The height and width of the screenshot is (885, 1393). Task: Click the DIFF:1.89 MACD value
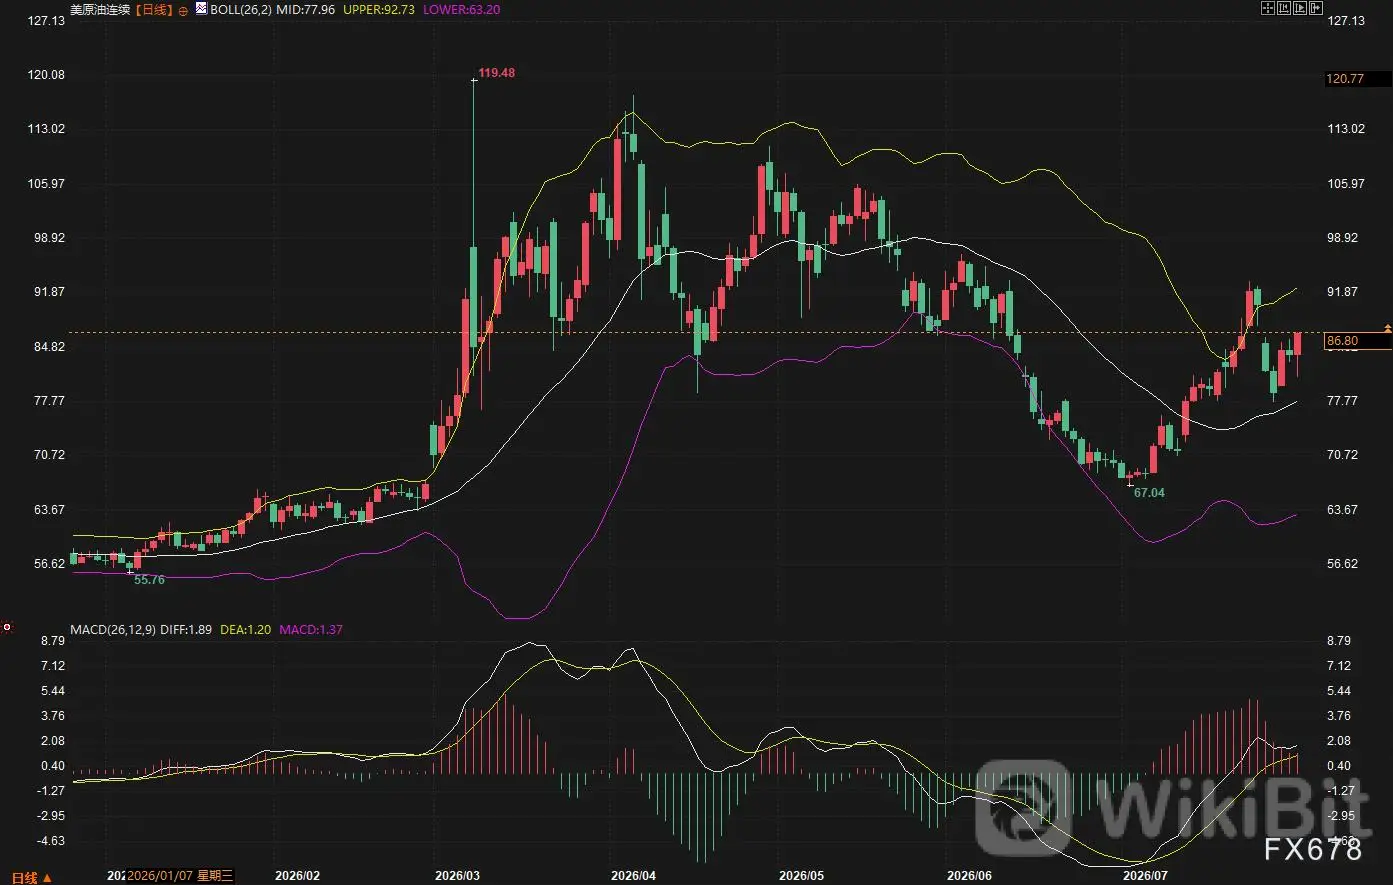(x=186, y=630)
